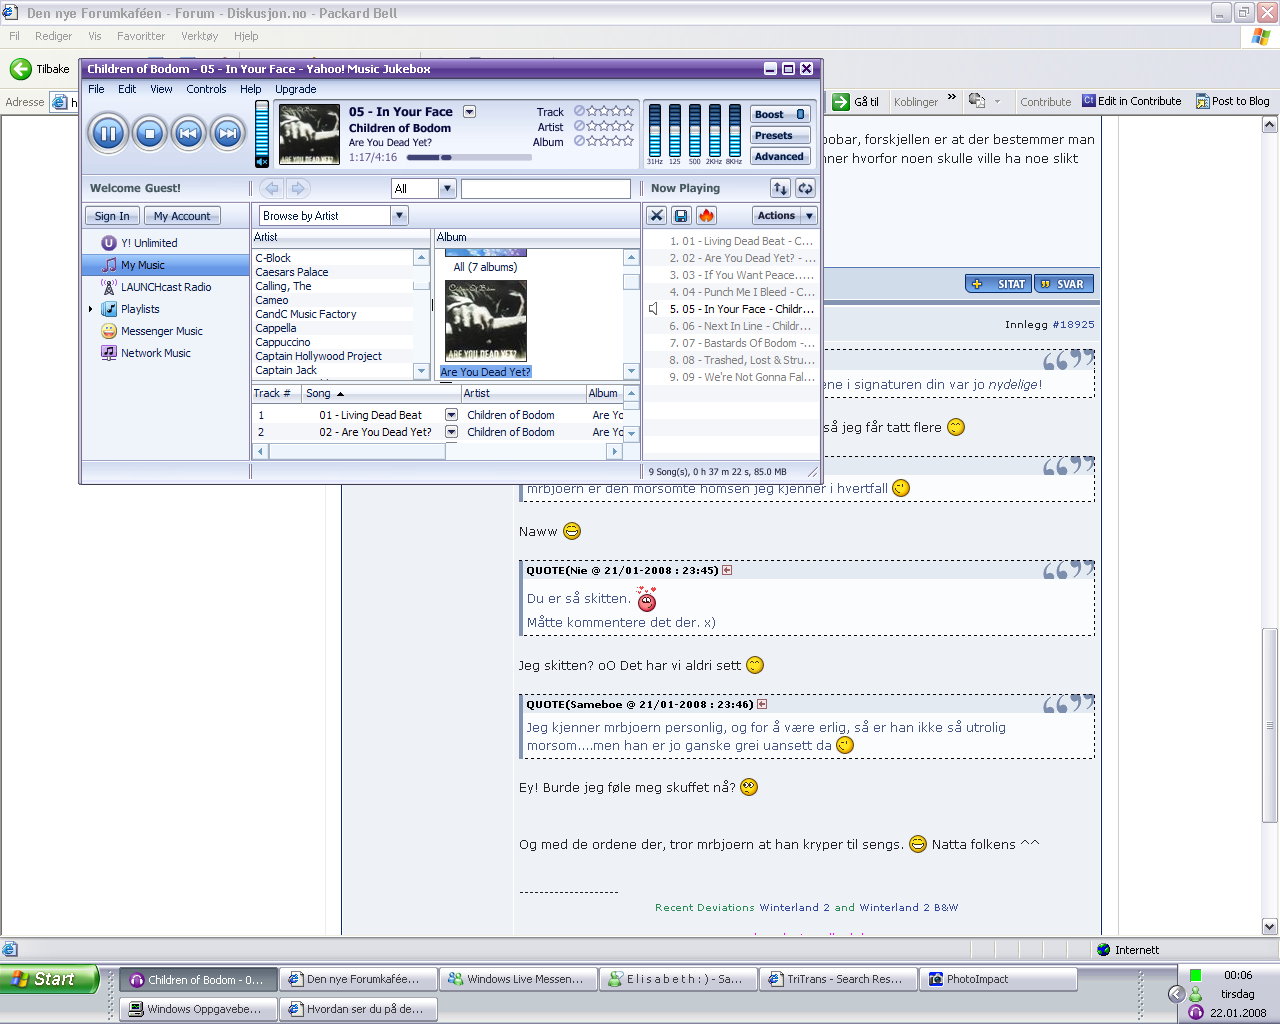
Task: Open dropdown for 02 - Are You Dead Yet?
Action: point(451,432)
